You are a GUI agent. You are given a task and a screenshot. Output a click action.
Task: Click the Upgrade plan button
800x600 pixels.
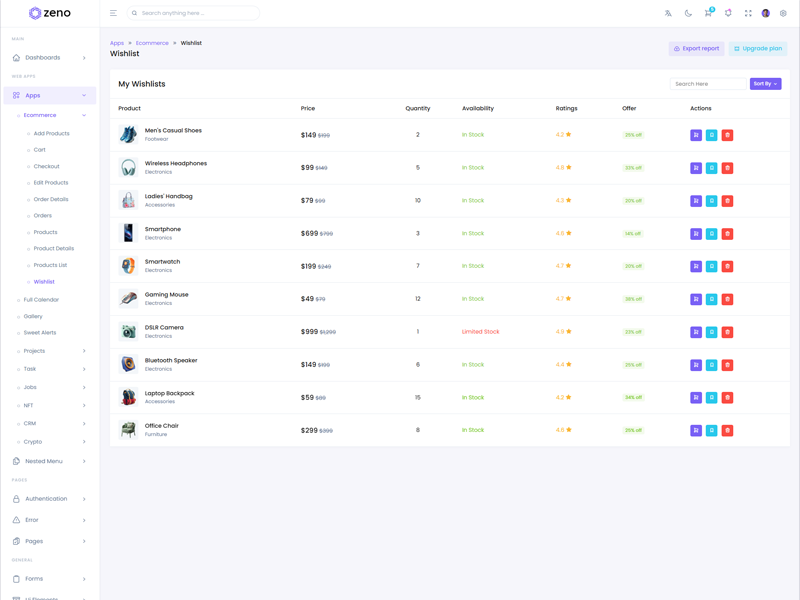coord(757,48)
